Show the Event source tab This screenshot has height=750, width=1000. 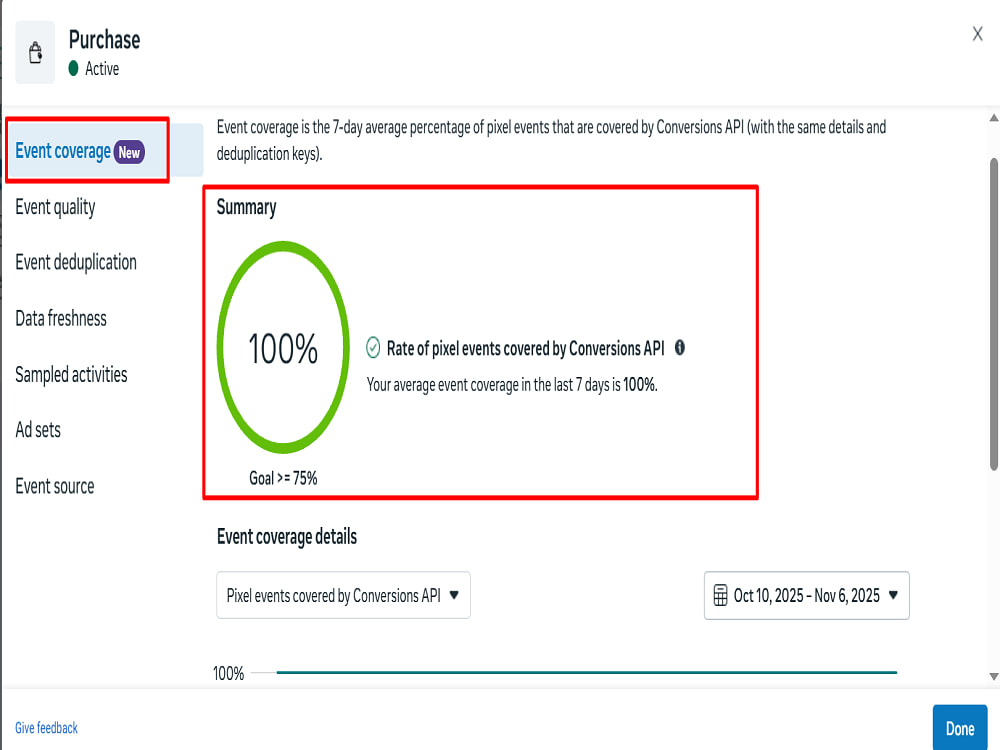pyautogui.click(x=55, y=486)
